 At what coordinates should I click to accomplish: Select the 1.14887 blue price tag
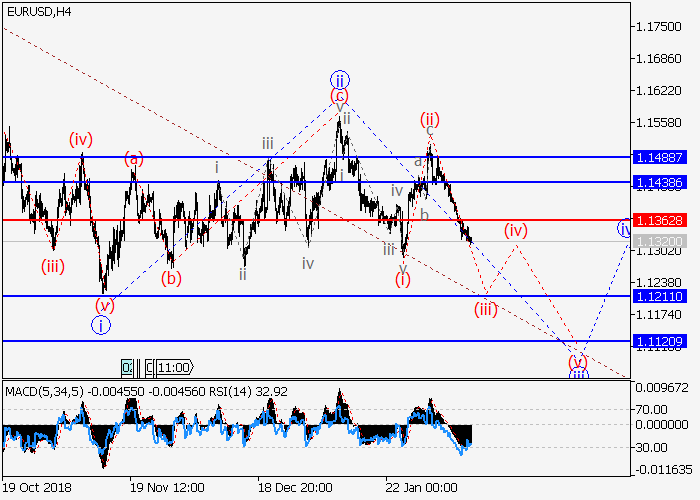[659, 157]
